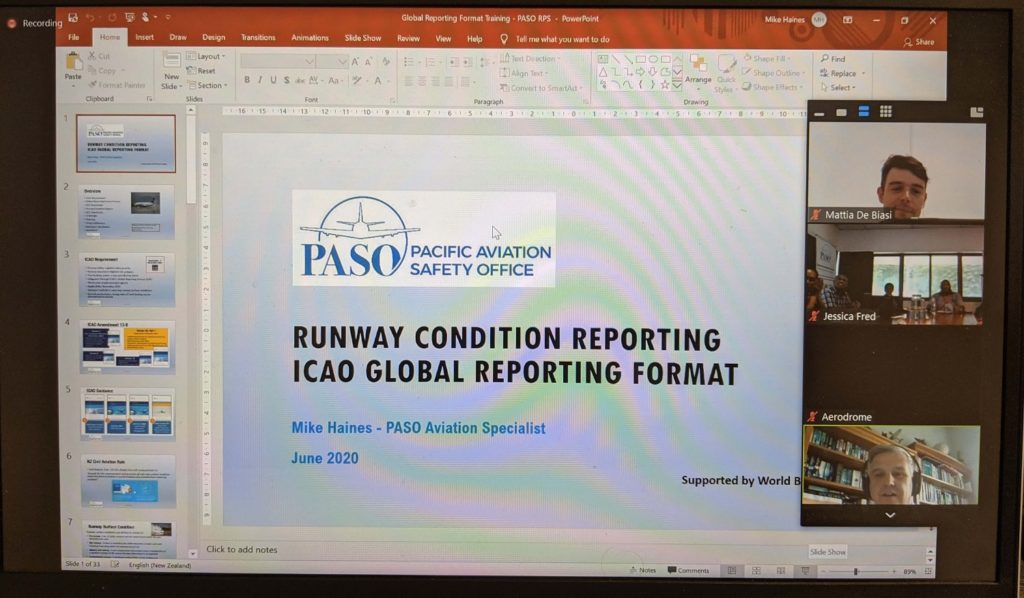This screenshot has width=1024, height=598.
Task: Click the Review tab
Action: point(408,38)
